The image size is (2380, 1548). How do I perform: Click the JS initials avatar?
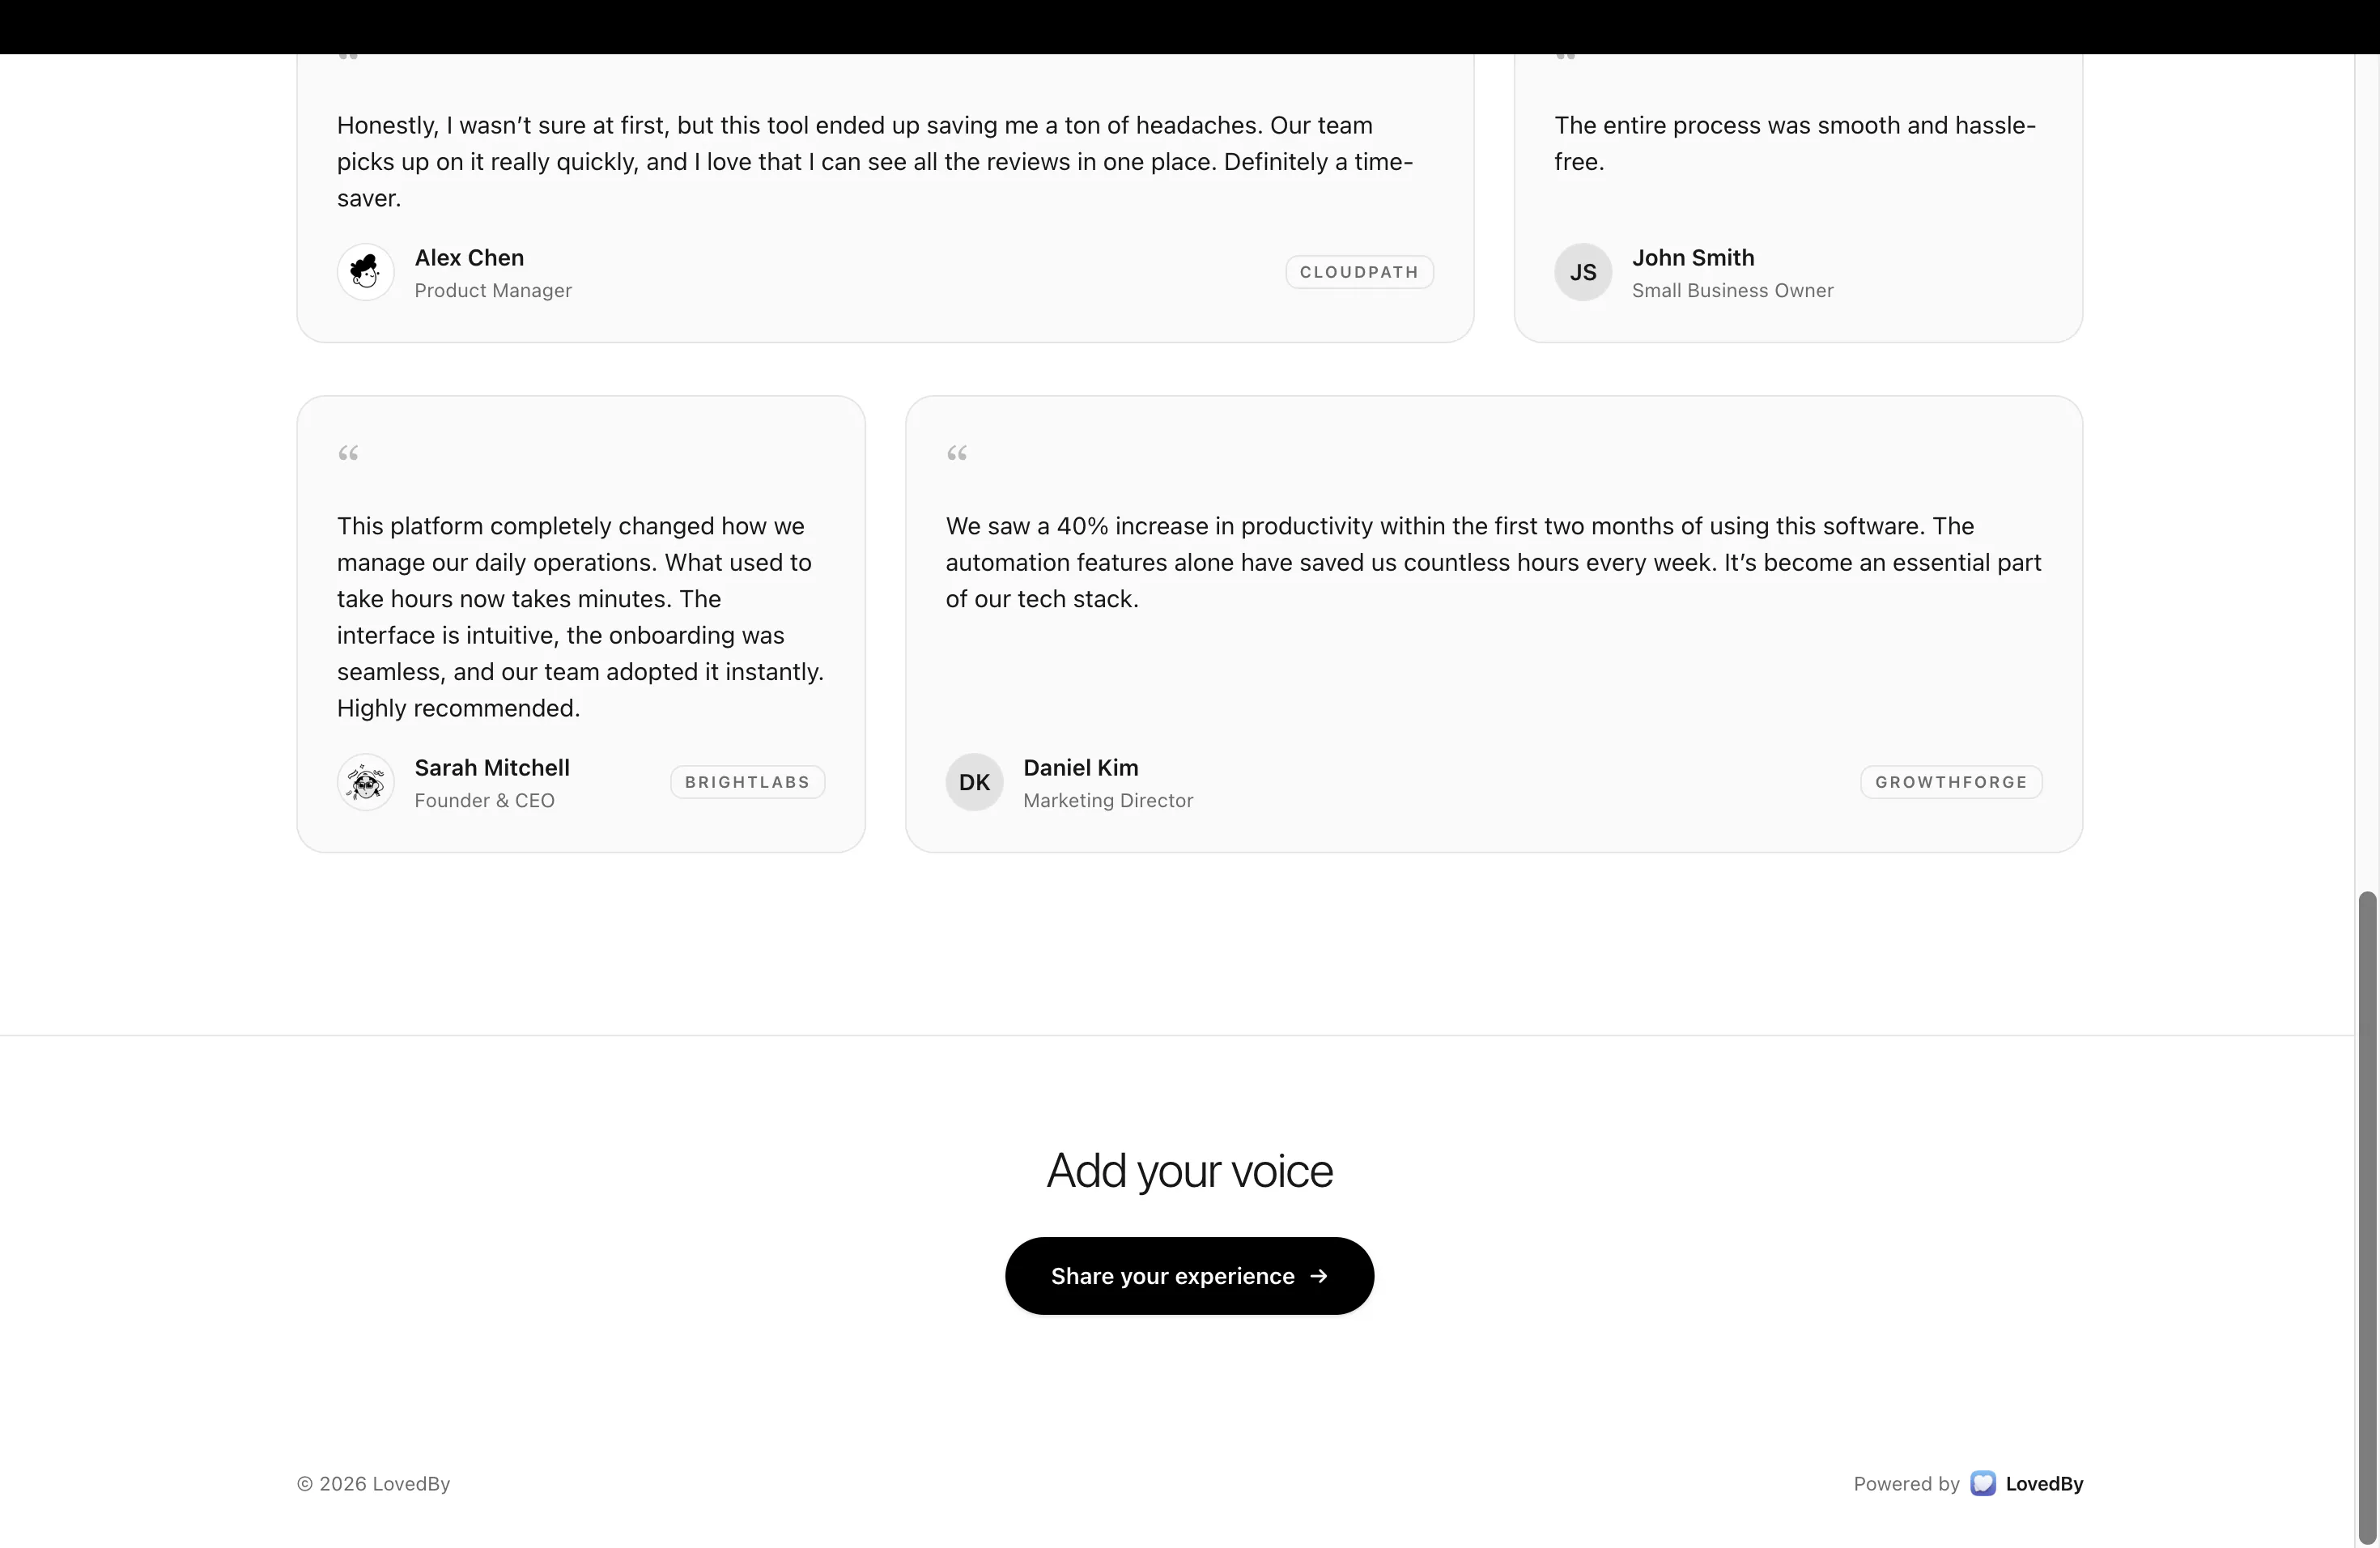coord(1583,272)
